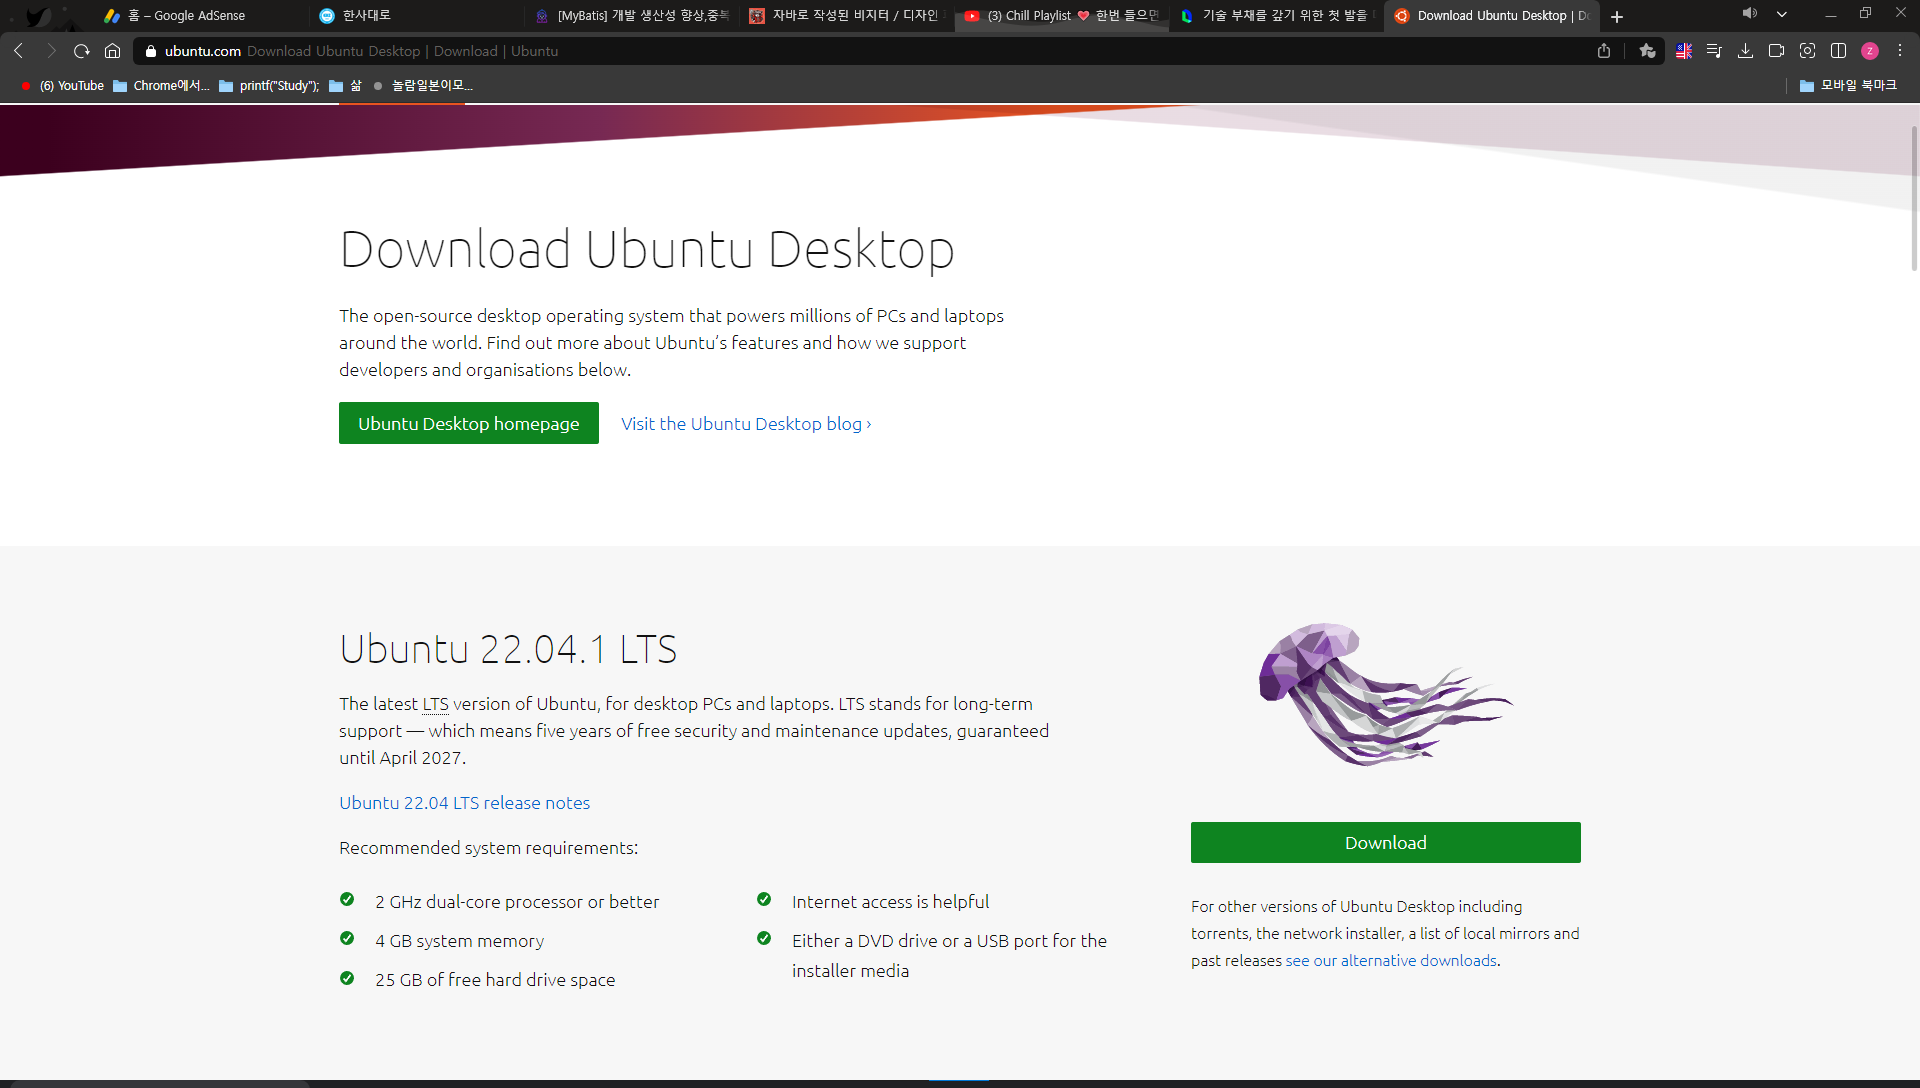Open the Chrome에서 bookmark folder
The width and height of the screenshot is (1920, 1088).
click(x=161, y=86)
